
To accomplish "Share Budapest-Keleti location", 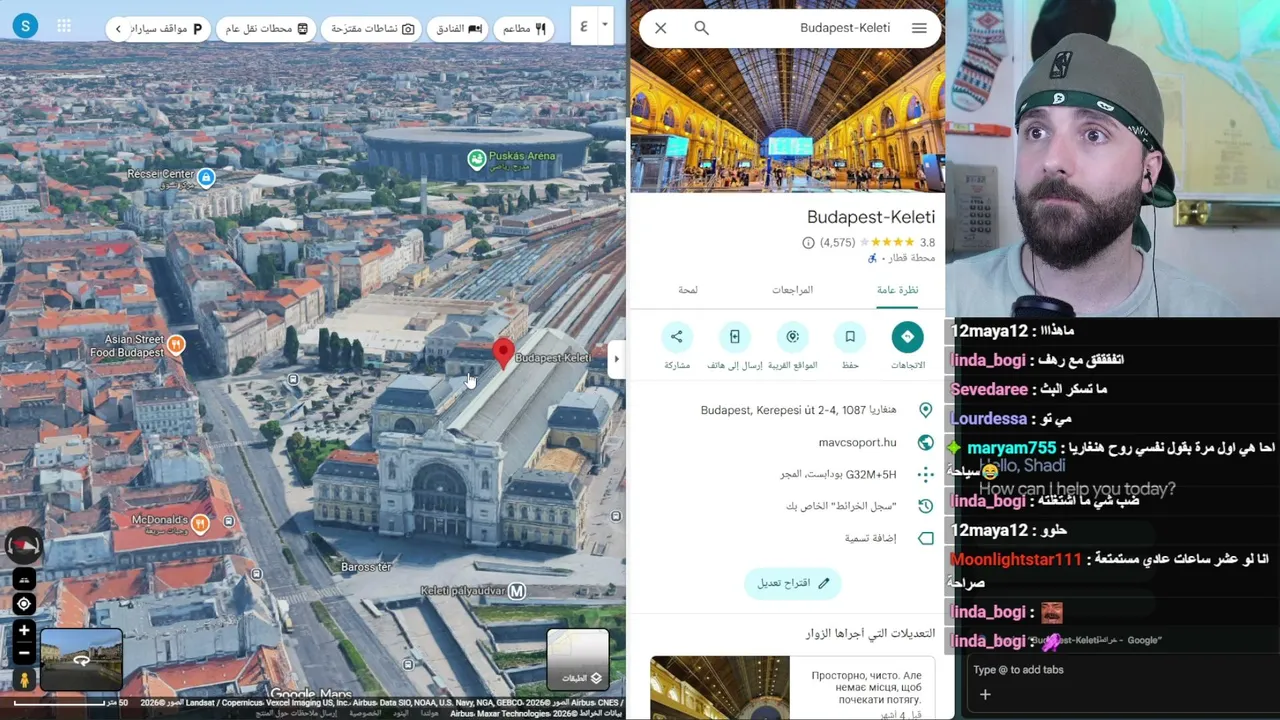I will 677,337.
